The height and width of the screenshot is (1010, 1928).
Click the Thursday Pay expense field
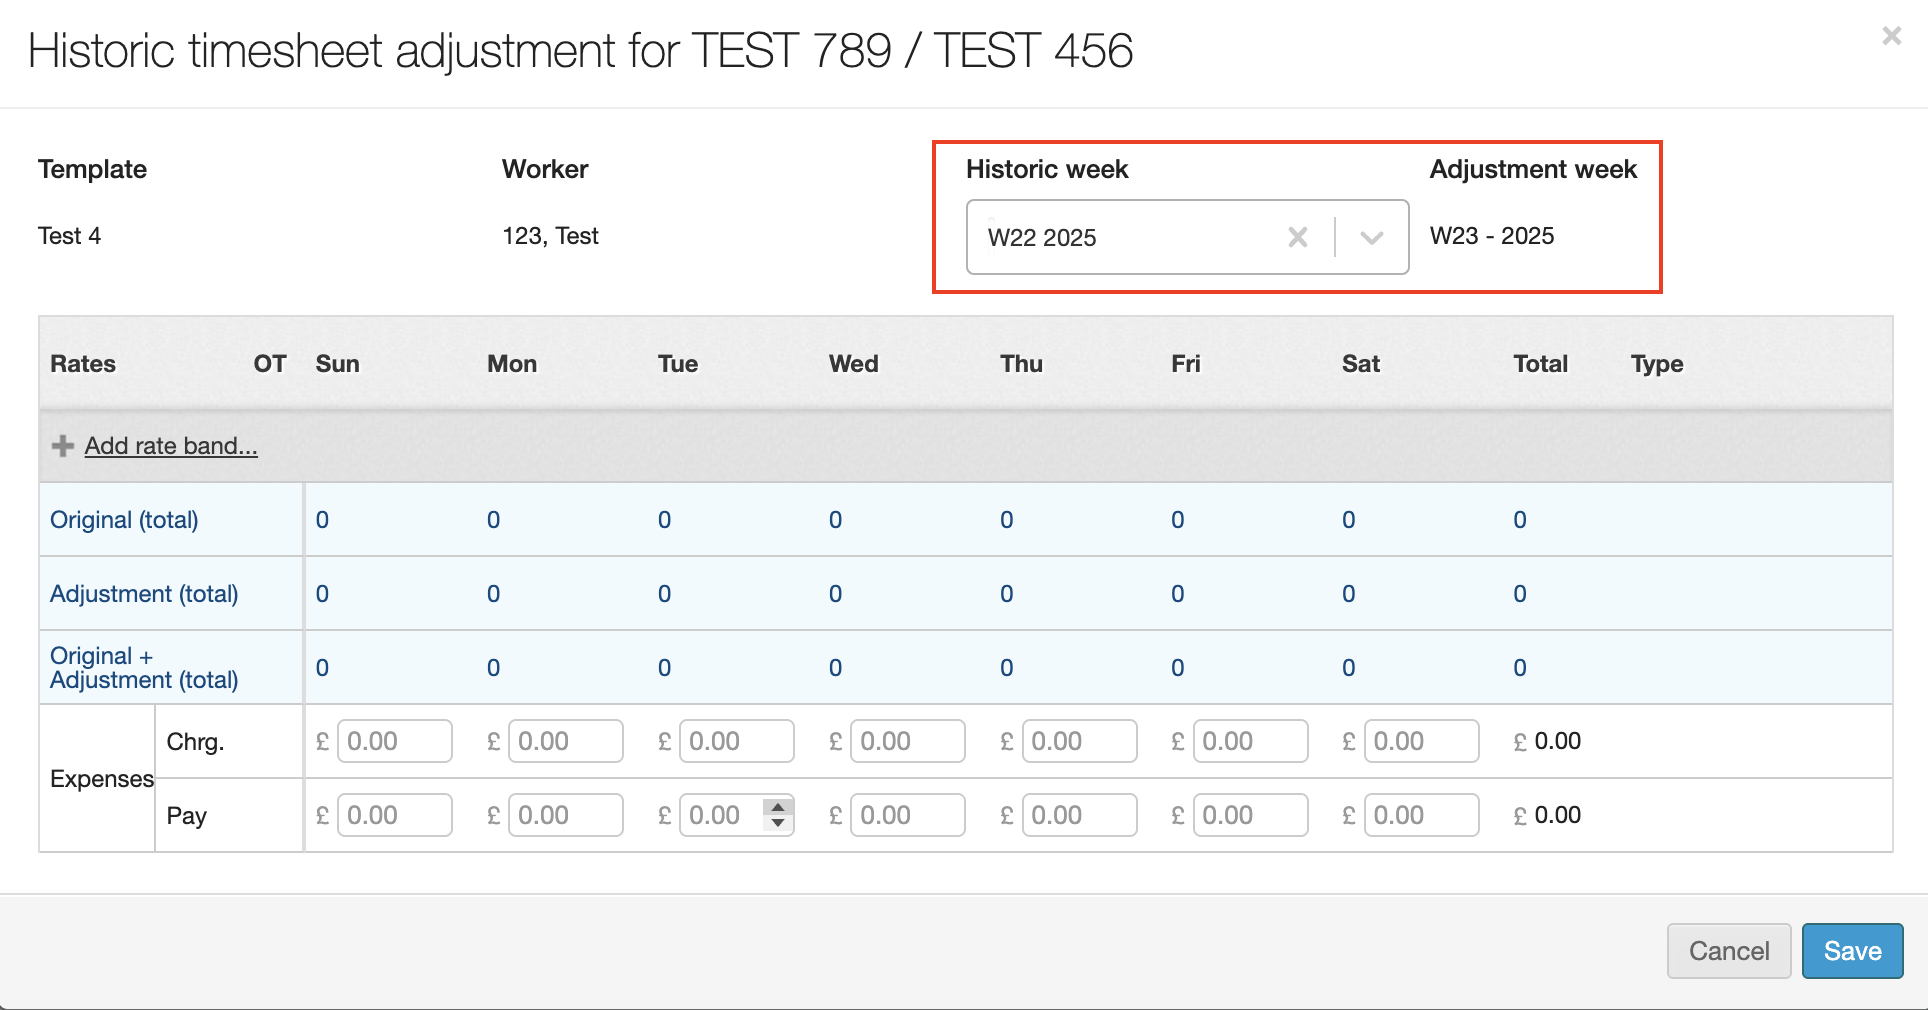pos(1078,815)
